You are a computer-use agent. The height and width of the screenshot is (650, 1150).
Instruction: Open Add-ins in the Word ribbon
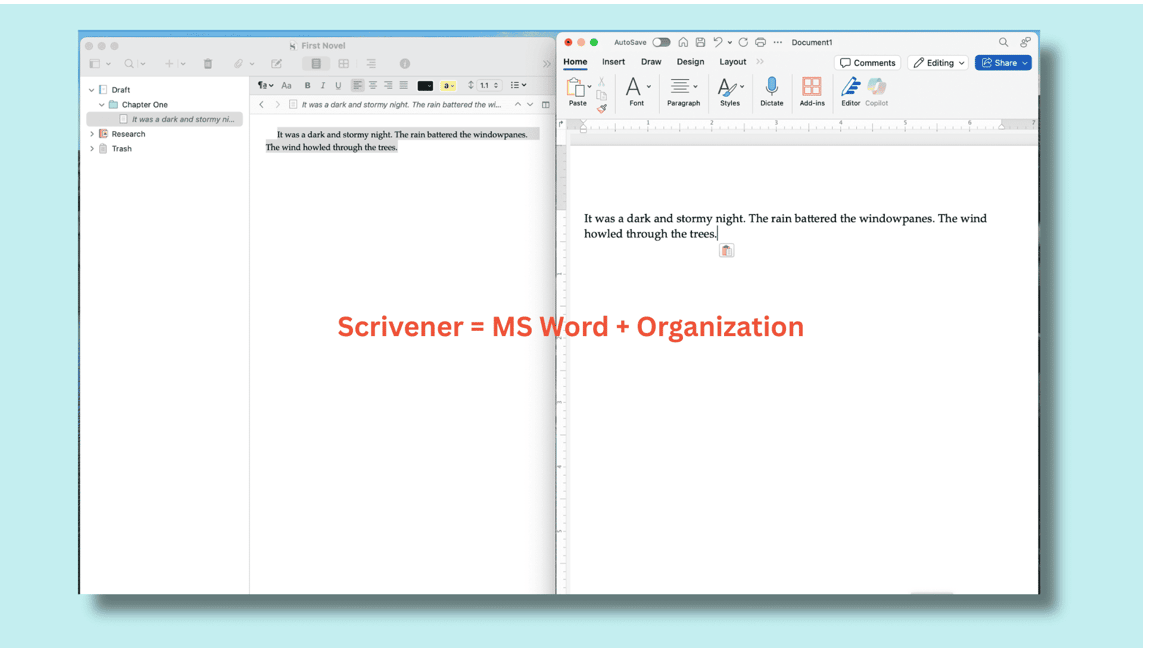[x=812, y=92]
